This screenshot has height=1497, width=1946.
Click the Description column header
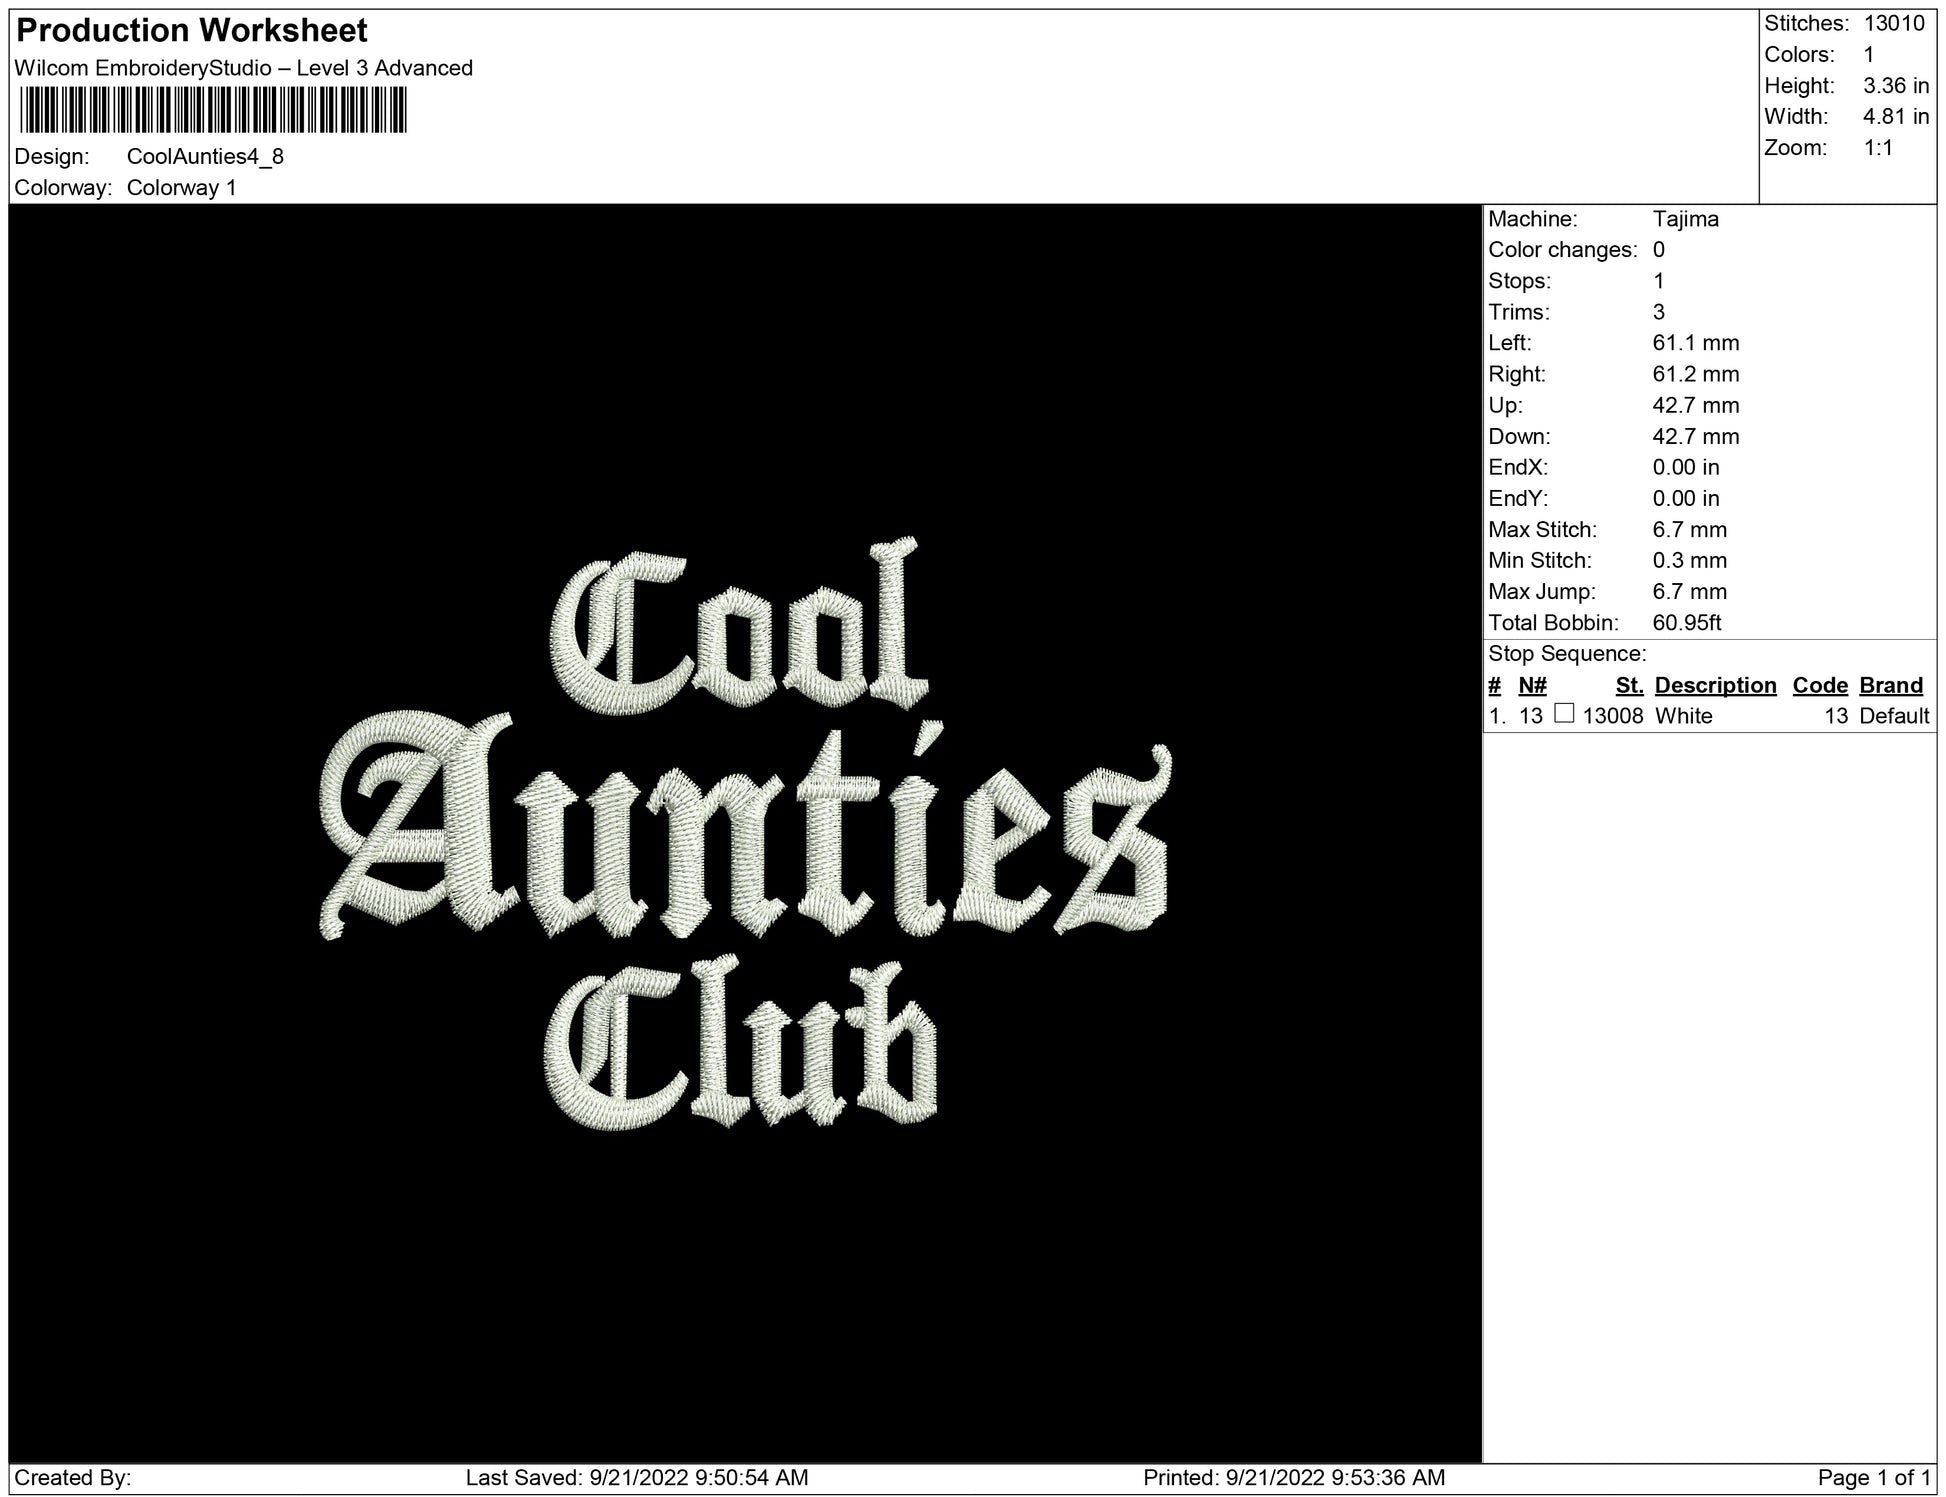point(1715,685)
